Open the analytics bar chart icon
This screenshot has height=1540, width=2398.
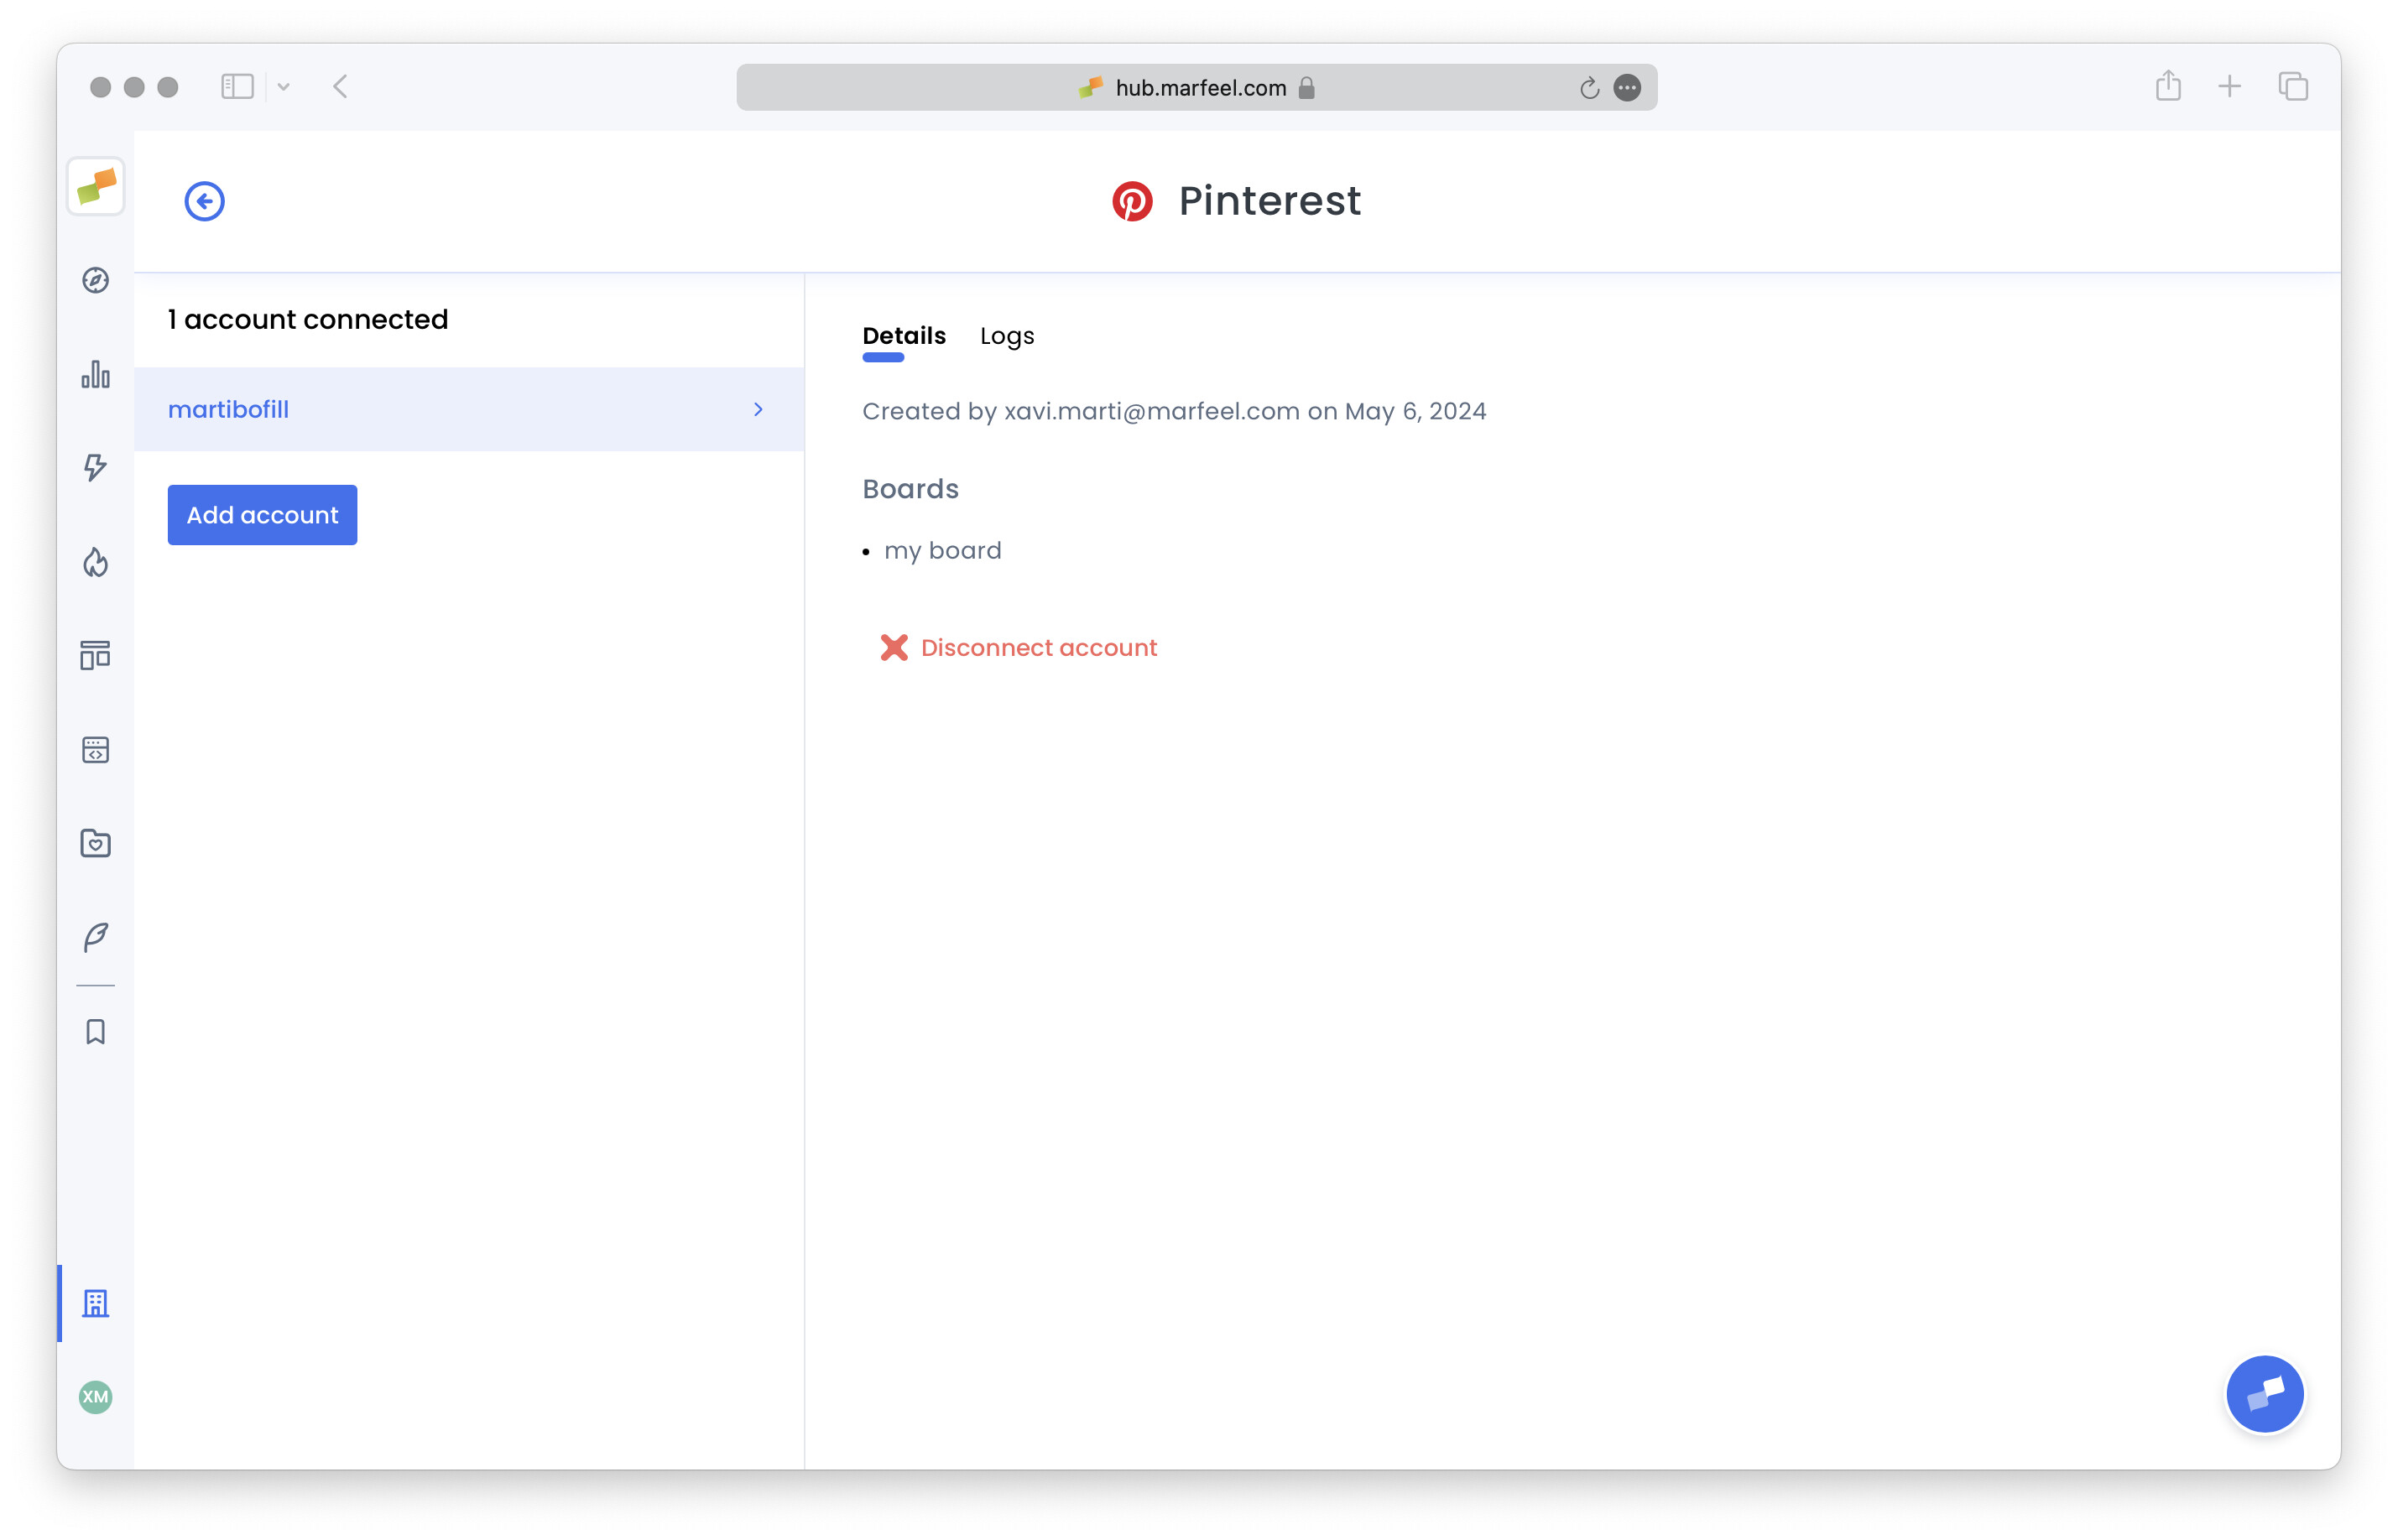coord(95,374)
